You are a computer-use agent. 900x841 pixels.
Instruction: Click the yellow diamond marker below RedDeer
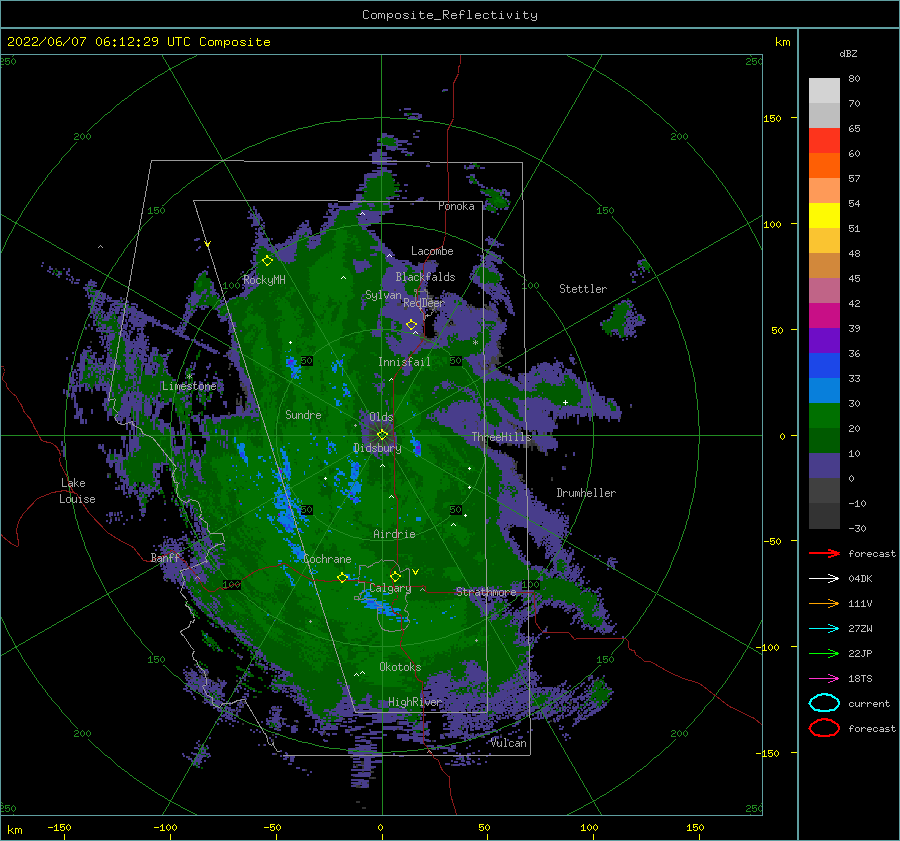(x=411, y=325)
